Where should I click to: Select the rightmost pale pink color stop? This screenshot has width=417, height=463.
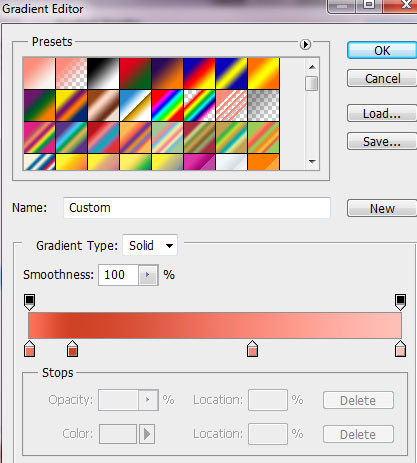point(400,348)
